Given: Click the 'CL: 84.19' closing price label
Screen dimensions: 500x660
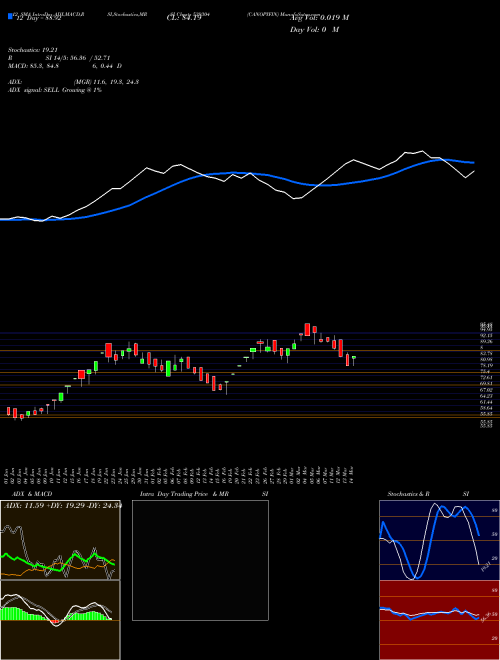Looking at the screenshot, I should [x=184, y=18].
